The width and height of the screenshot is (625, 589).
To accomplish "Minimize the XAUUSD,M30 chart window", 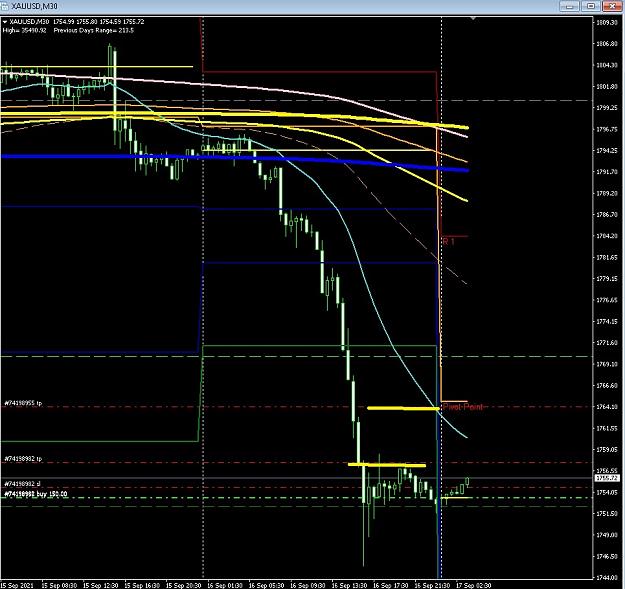I will (x=569, y=6).
